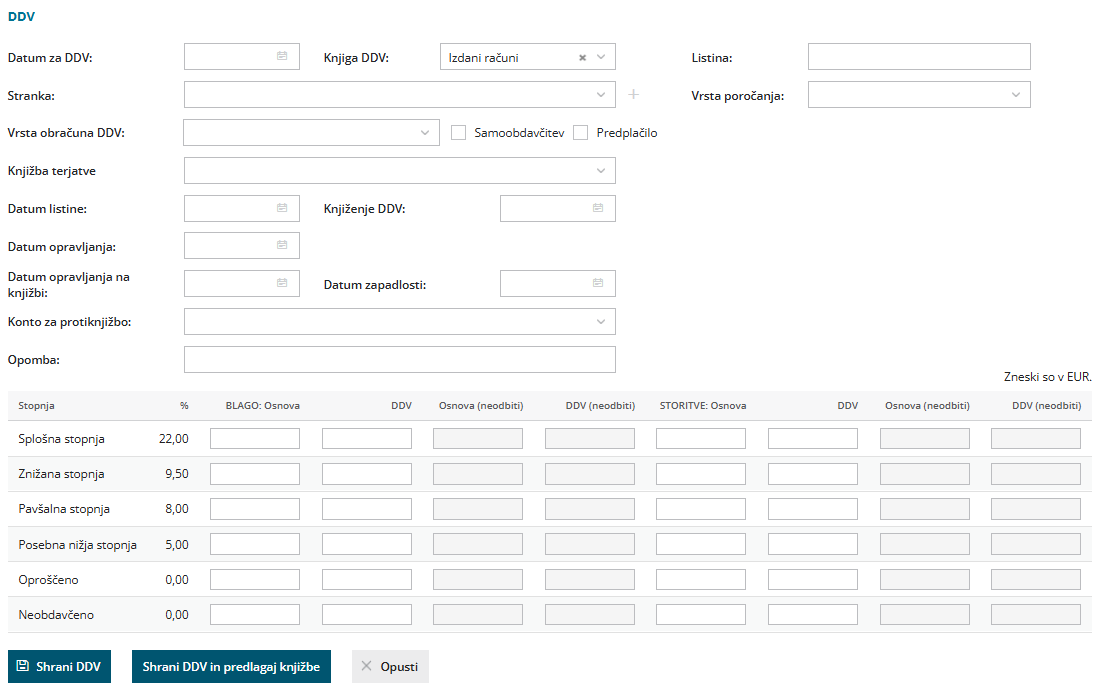This screenshot has height=684, width=1099.
Task: Click STORITVE Osnova field for Splošna stopnja
Action: pyautogui.click(x=701, y=439)
